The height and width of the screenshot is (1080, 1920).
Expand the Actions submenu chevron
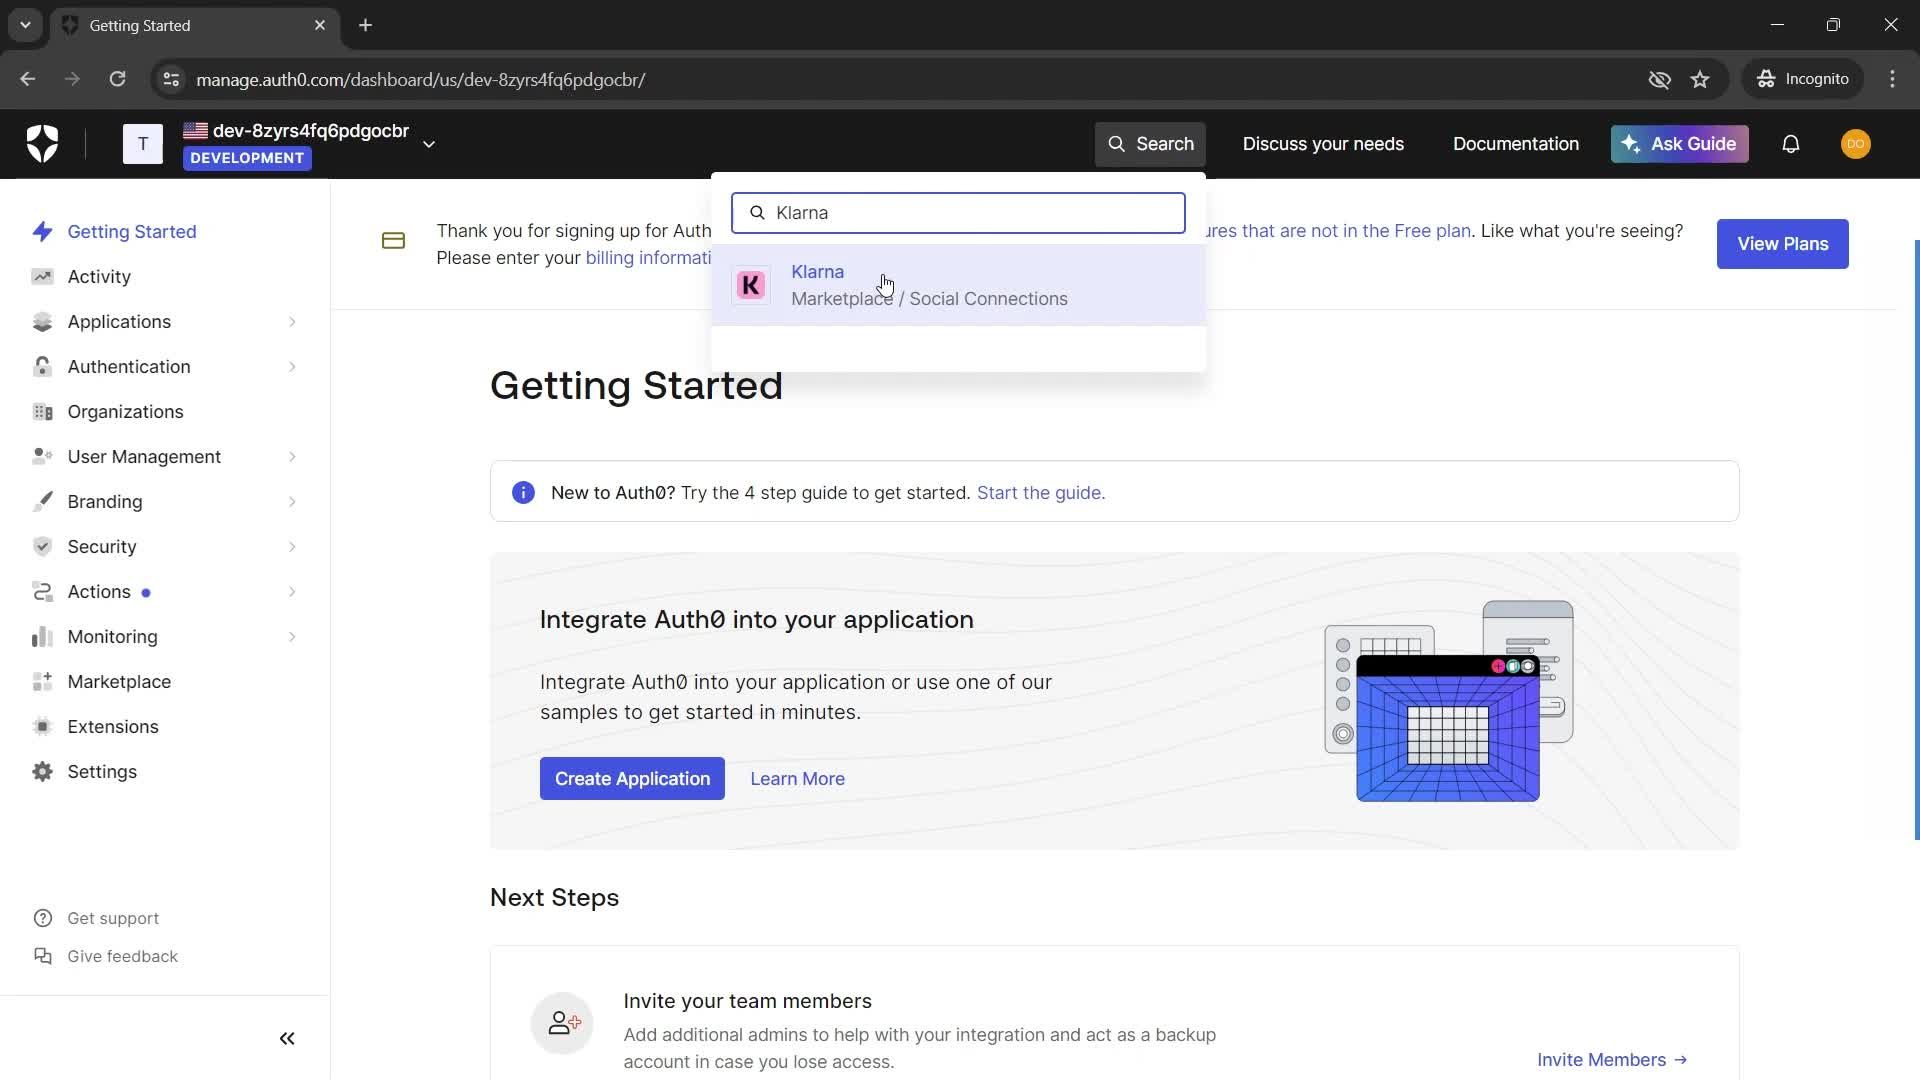(292, 592)
